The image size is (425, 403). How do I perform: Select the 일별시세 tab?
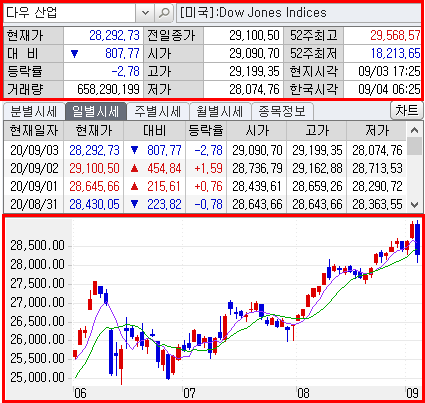96,111
